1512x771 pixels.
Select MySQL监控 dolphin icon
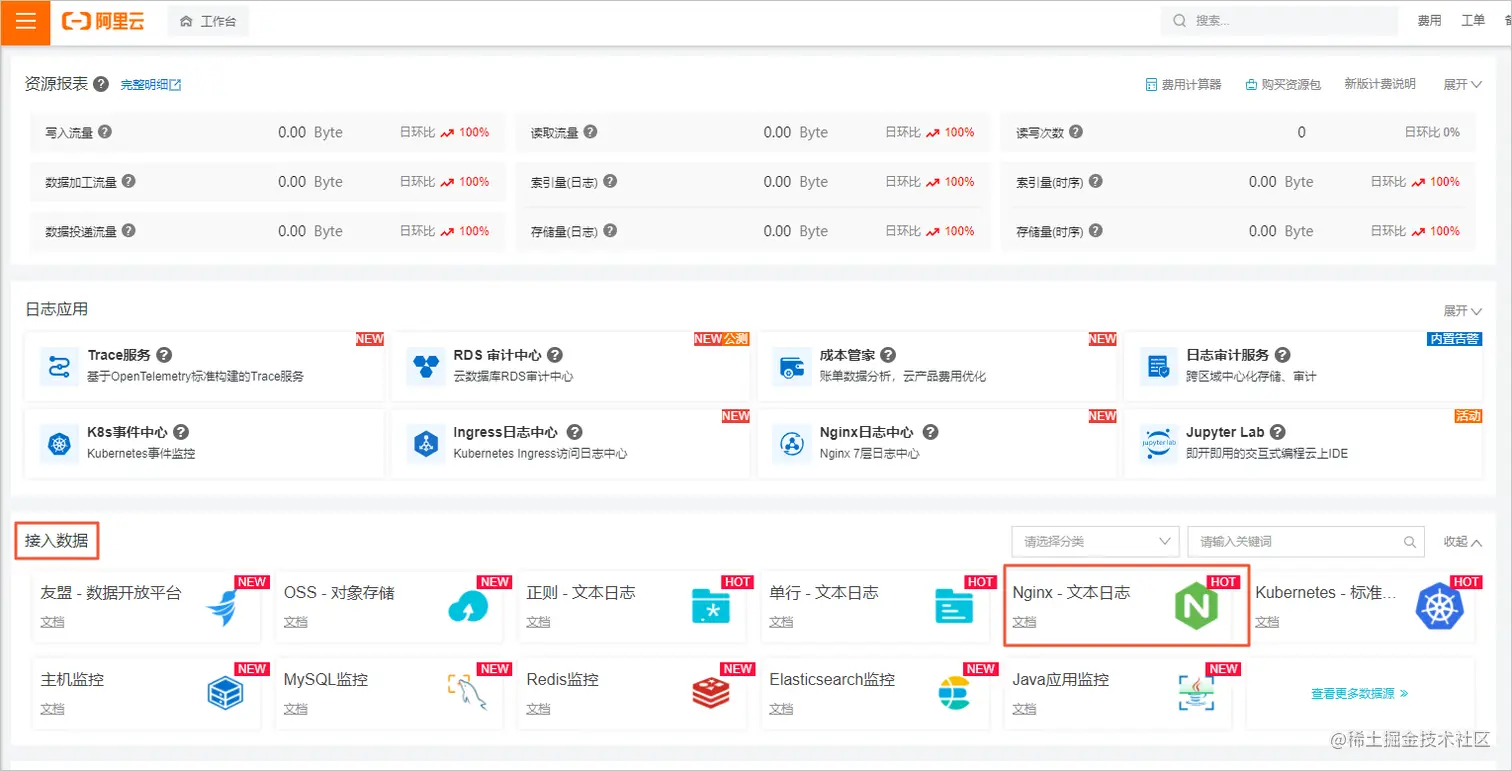(467, 692)
